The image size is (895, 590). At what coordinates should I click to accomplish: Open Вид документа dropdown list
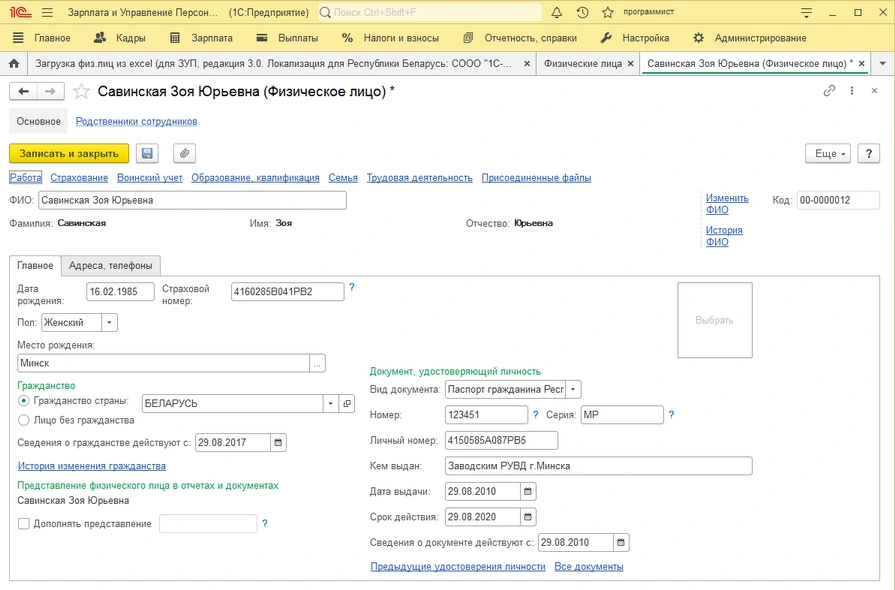(x=574, y=389)
